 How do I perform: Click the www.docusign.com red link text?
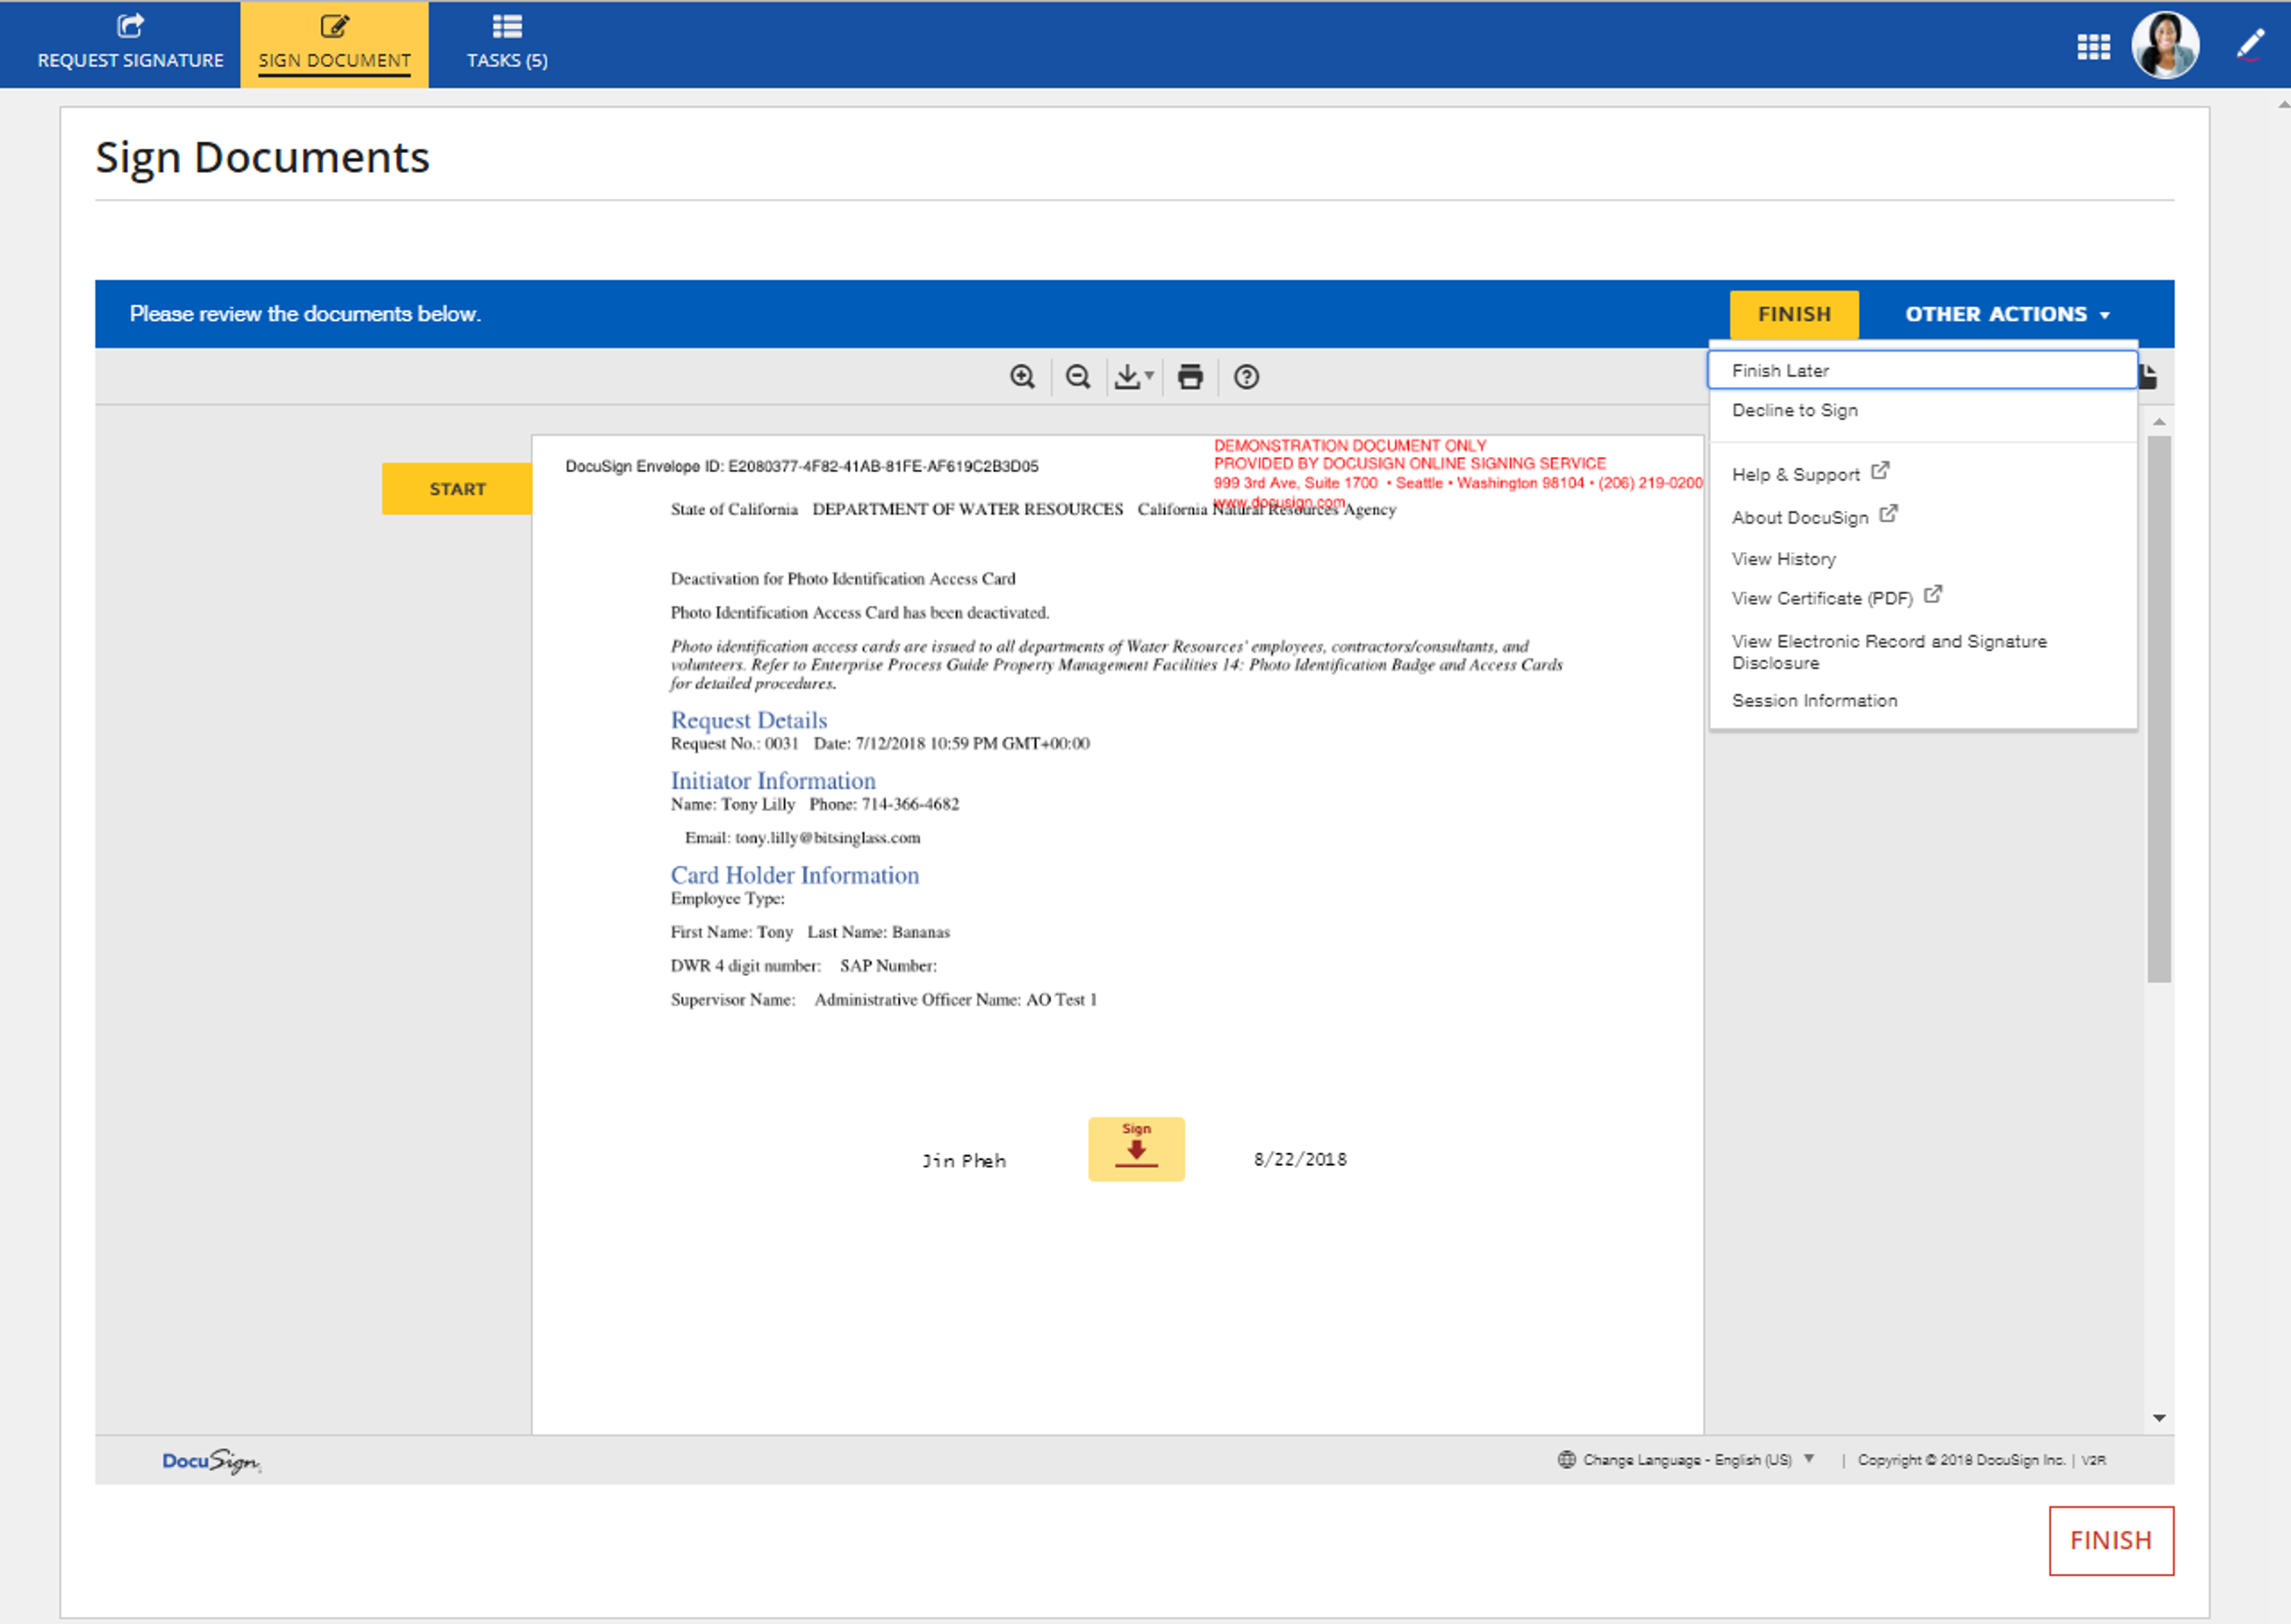tap(1279, 502)
